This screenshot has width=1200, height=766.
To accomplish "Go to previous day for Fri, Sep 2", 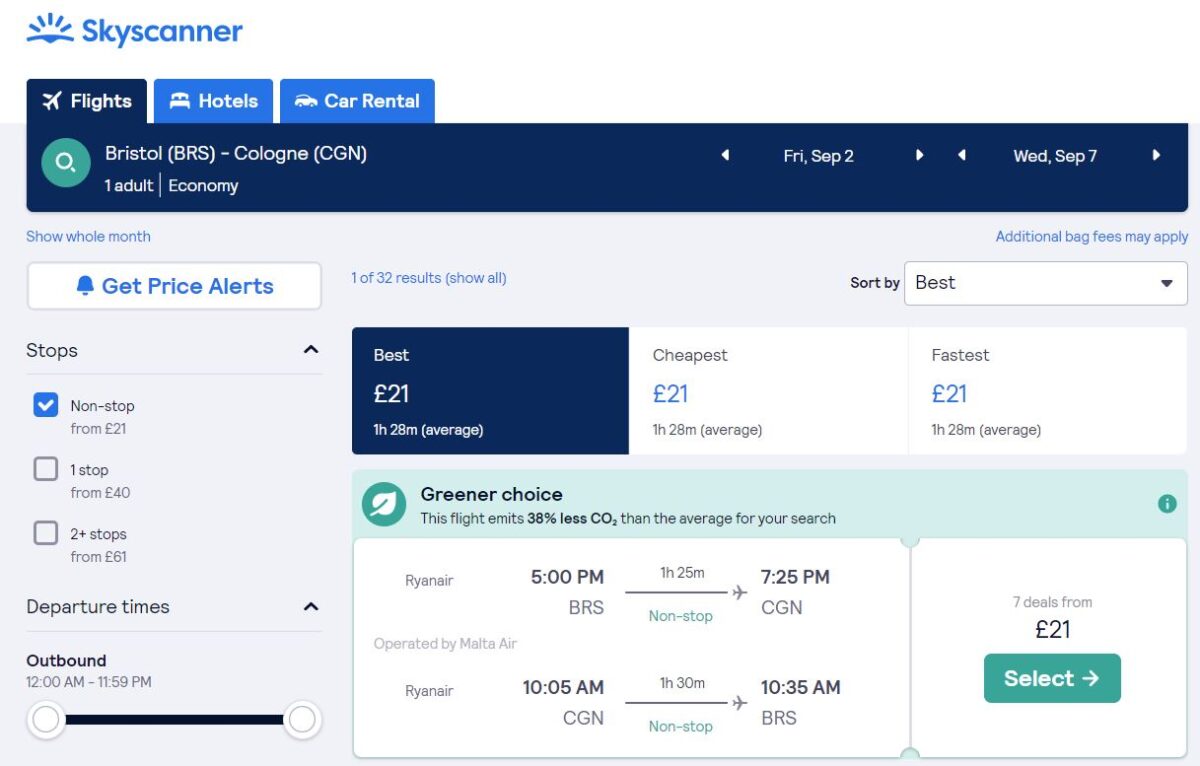I will (x=725, y=156).
